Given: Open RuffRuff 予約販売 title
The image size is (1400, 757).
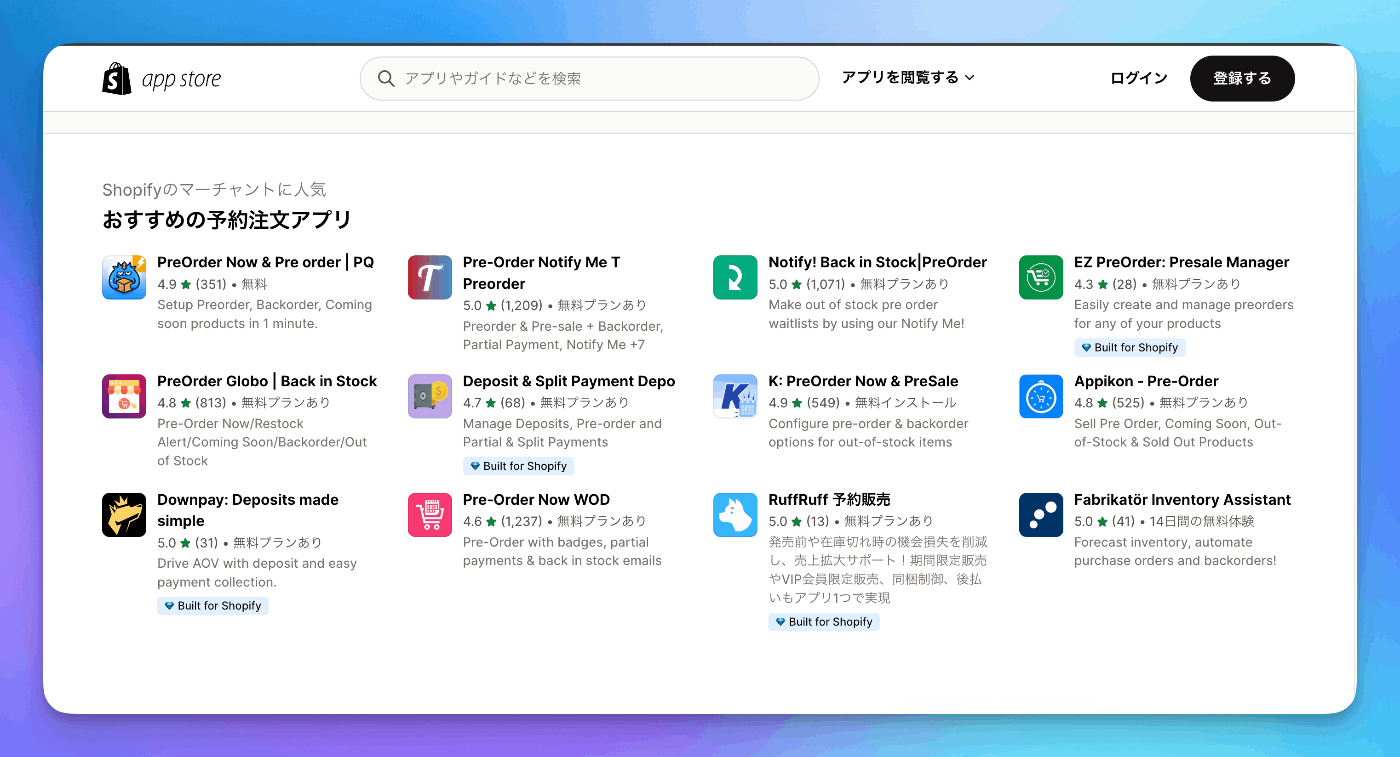Looking at the screenshot, I should tap(829, 500).
